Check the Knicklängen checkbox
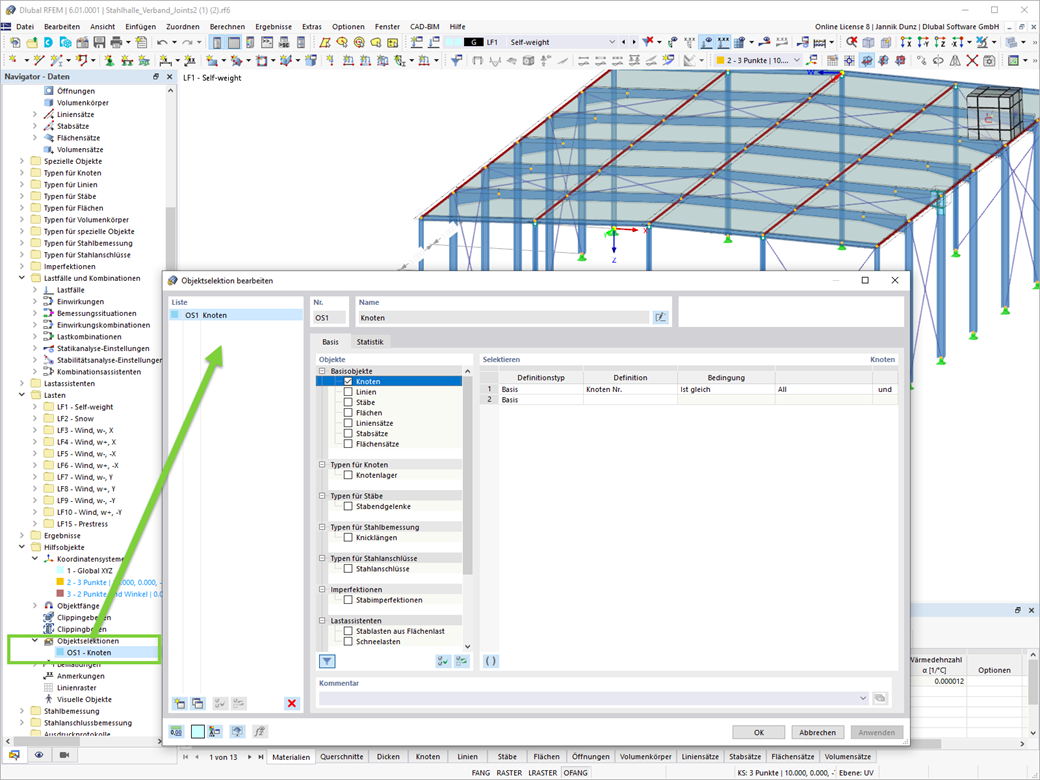This screenshot has width=1040, height=780. [x=348, y=537]
